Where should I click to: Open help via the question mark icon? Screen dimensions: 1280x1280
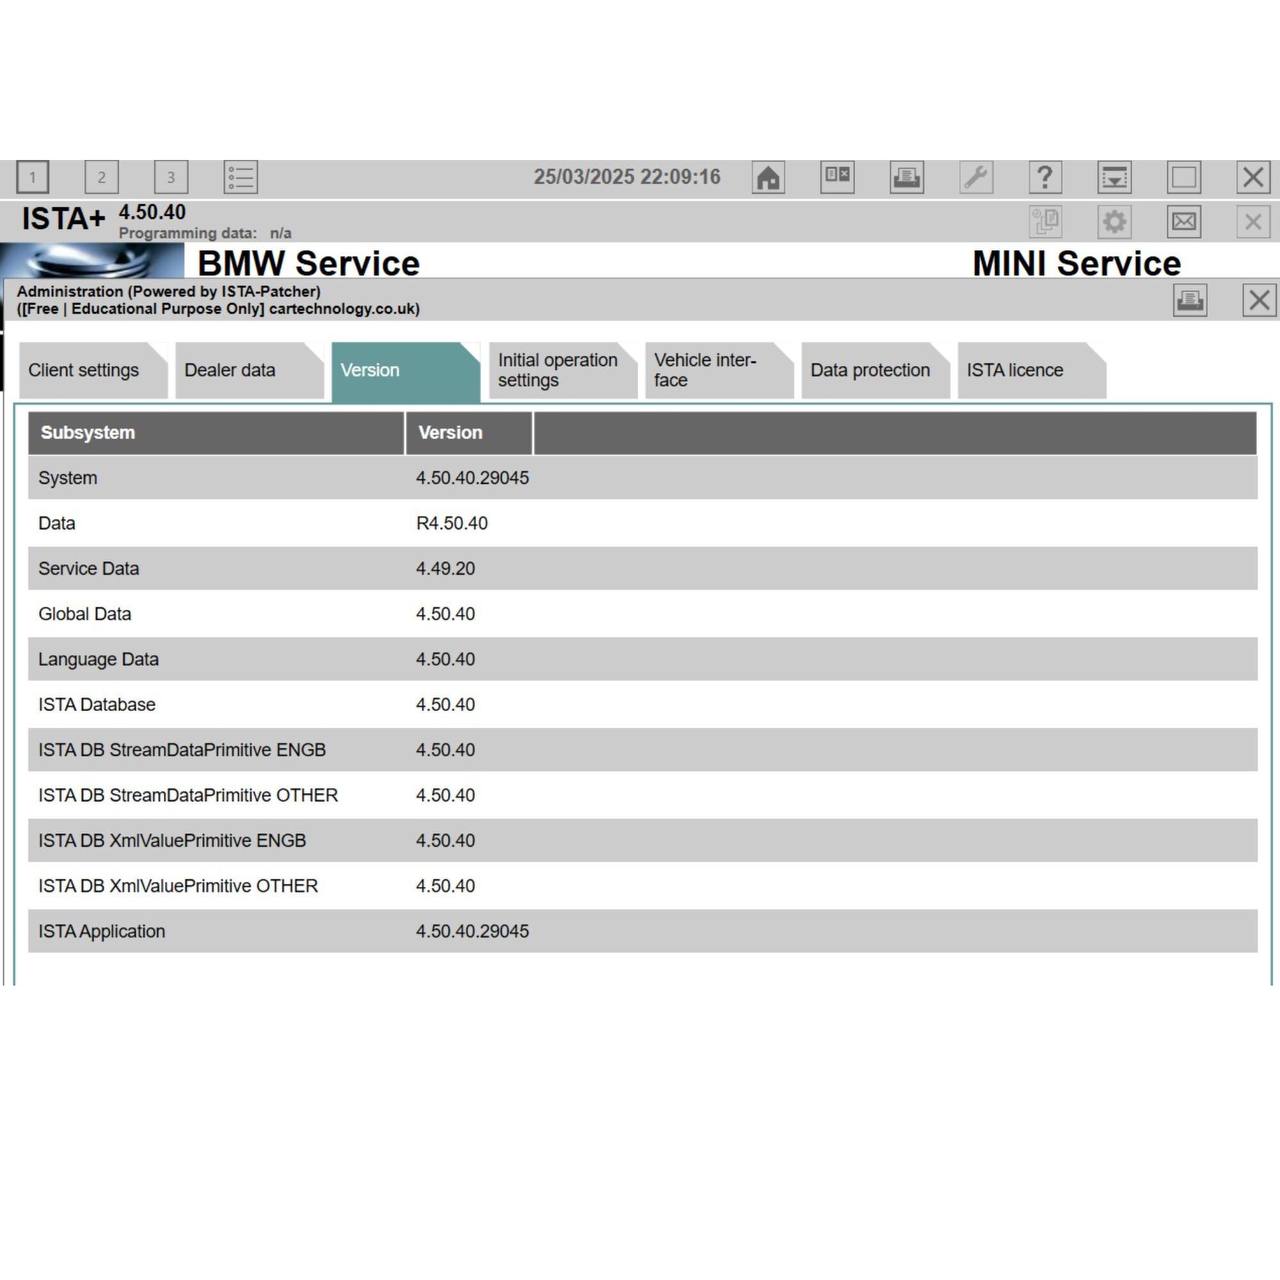tap(1045, 177)
